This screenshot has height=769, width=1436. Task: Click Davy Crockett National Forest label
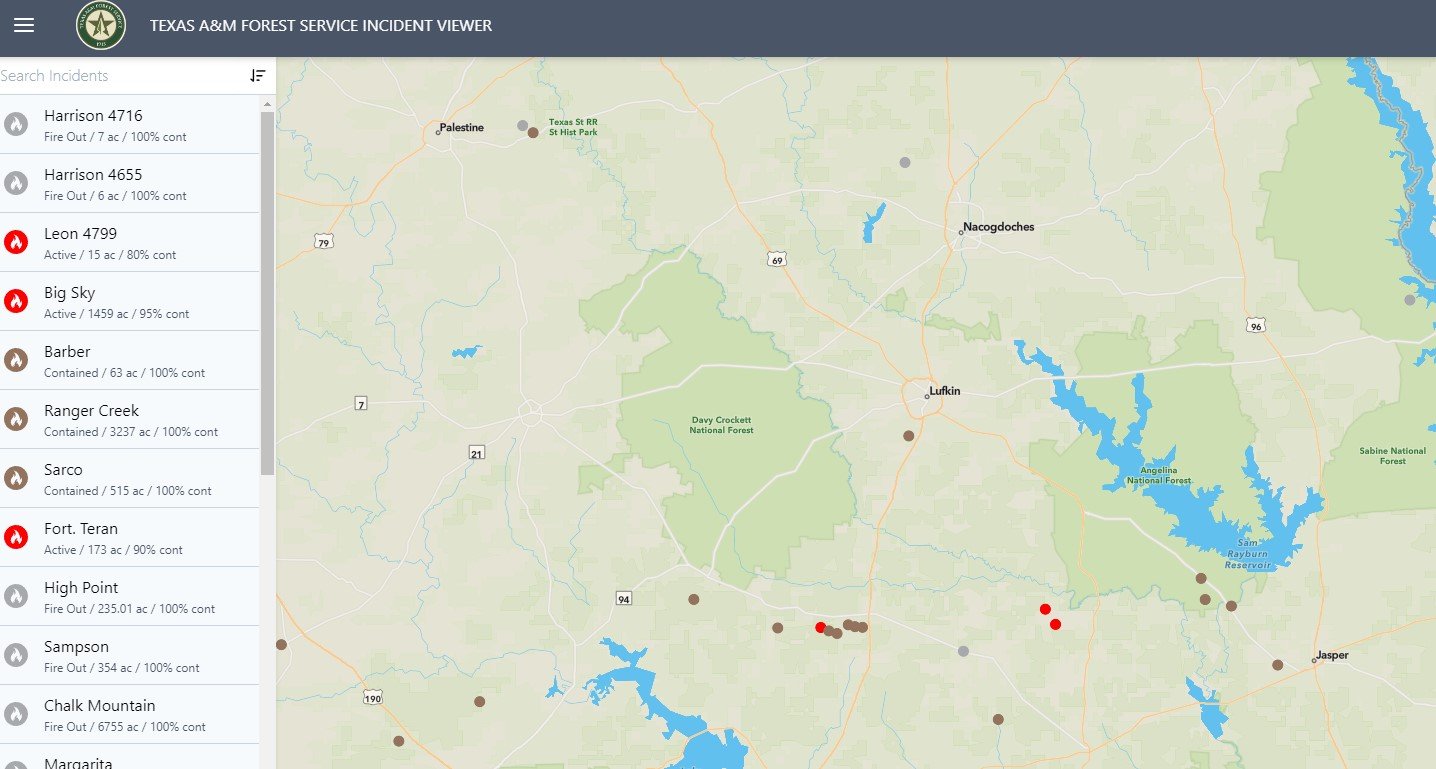(x=721, y=425)
